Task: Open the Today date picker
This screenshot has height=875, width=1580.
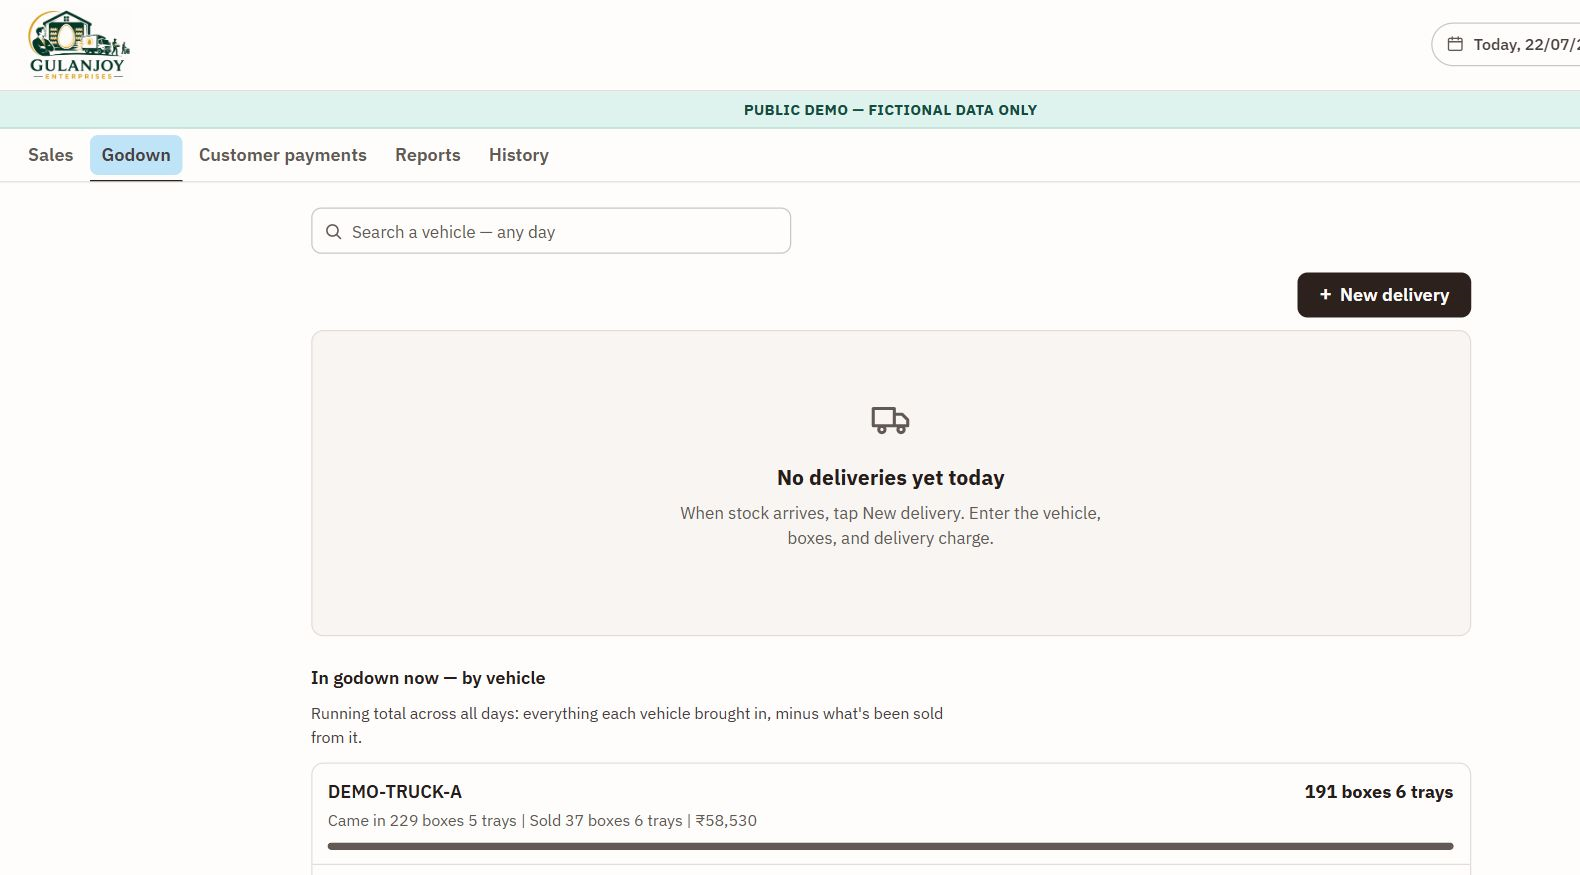Action: (x=1506, y=44)
